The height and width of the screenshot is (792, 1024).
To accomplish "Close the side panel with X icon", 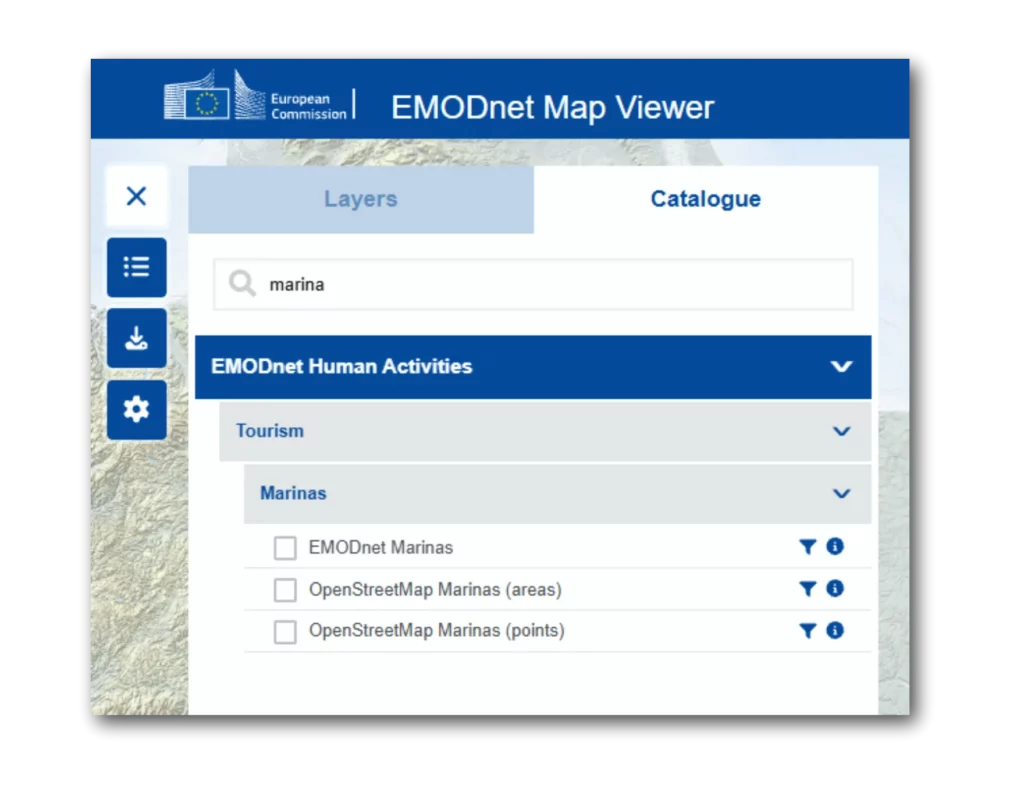I will (136, 196).
